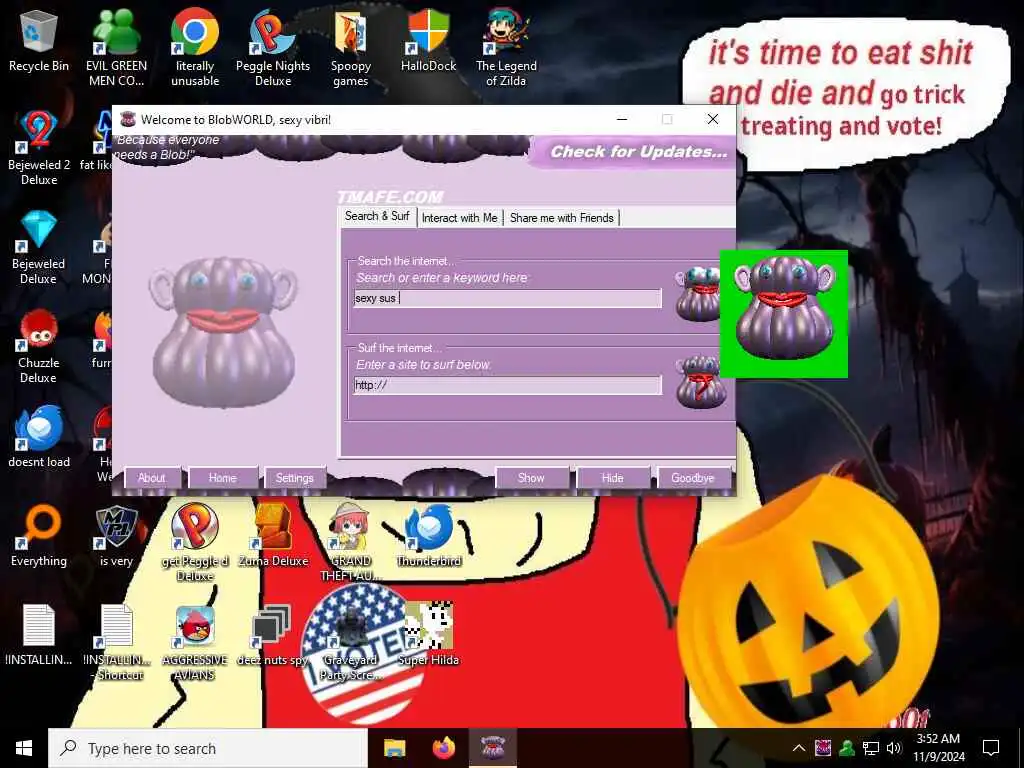Viewport: 1024px width, 768px height.
Task: Click the BlobWORLD taskbar button
Action: tap(493, 748)
